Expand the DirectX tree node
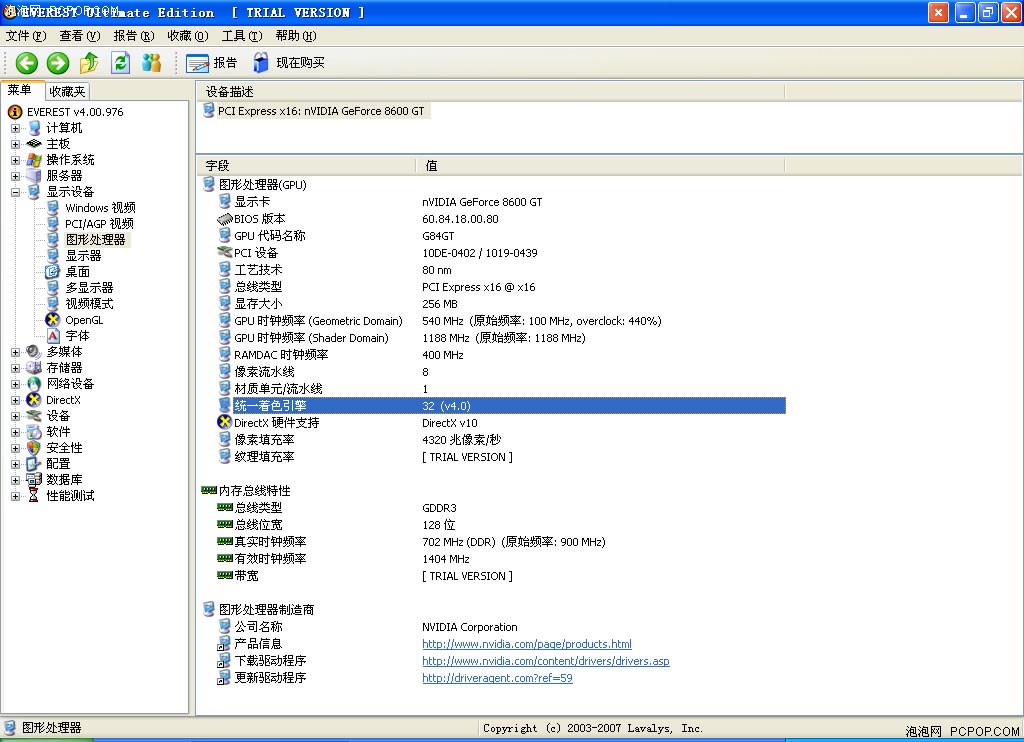This screenshot has width=1024, height=742. coord(16,400)
